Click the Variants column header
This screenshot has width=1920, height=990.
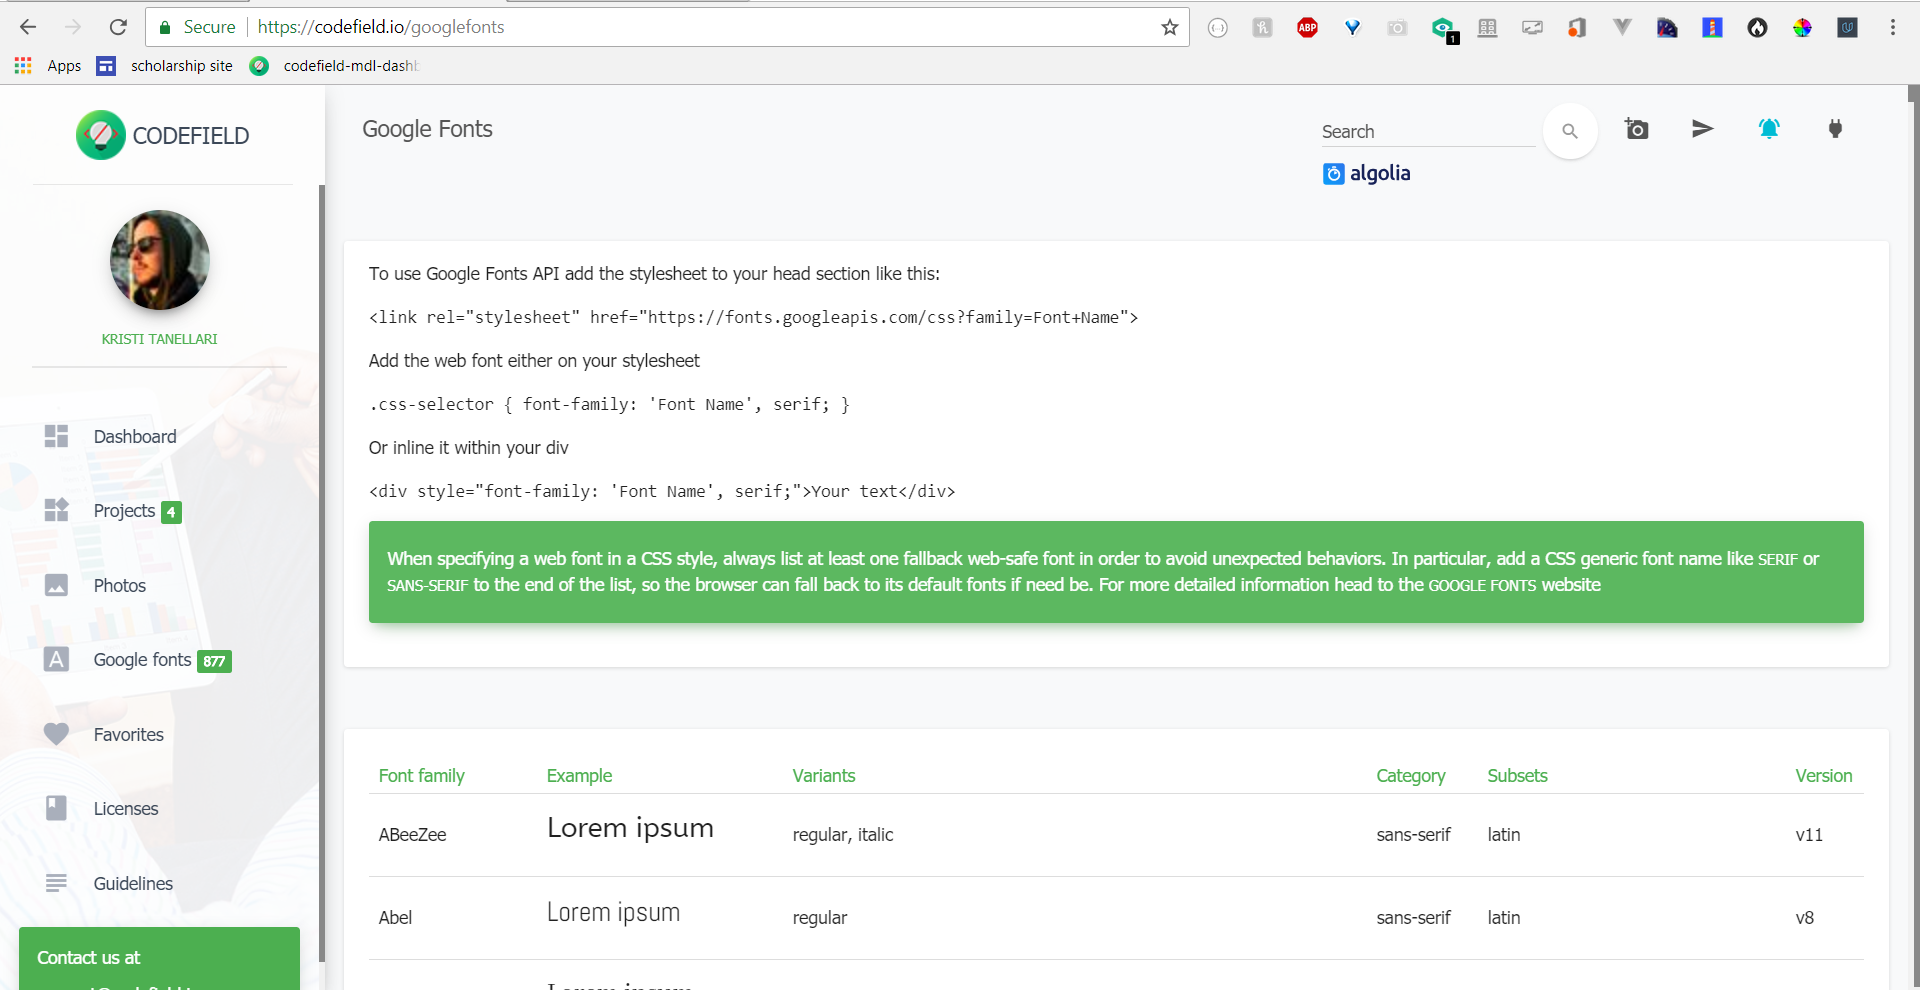(824, 776)
